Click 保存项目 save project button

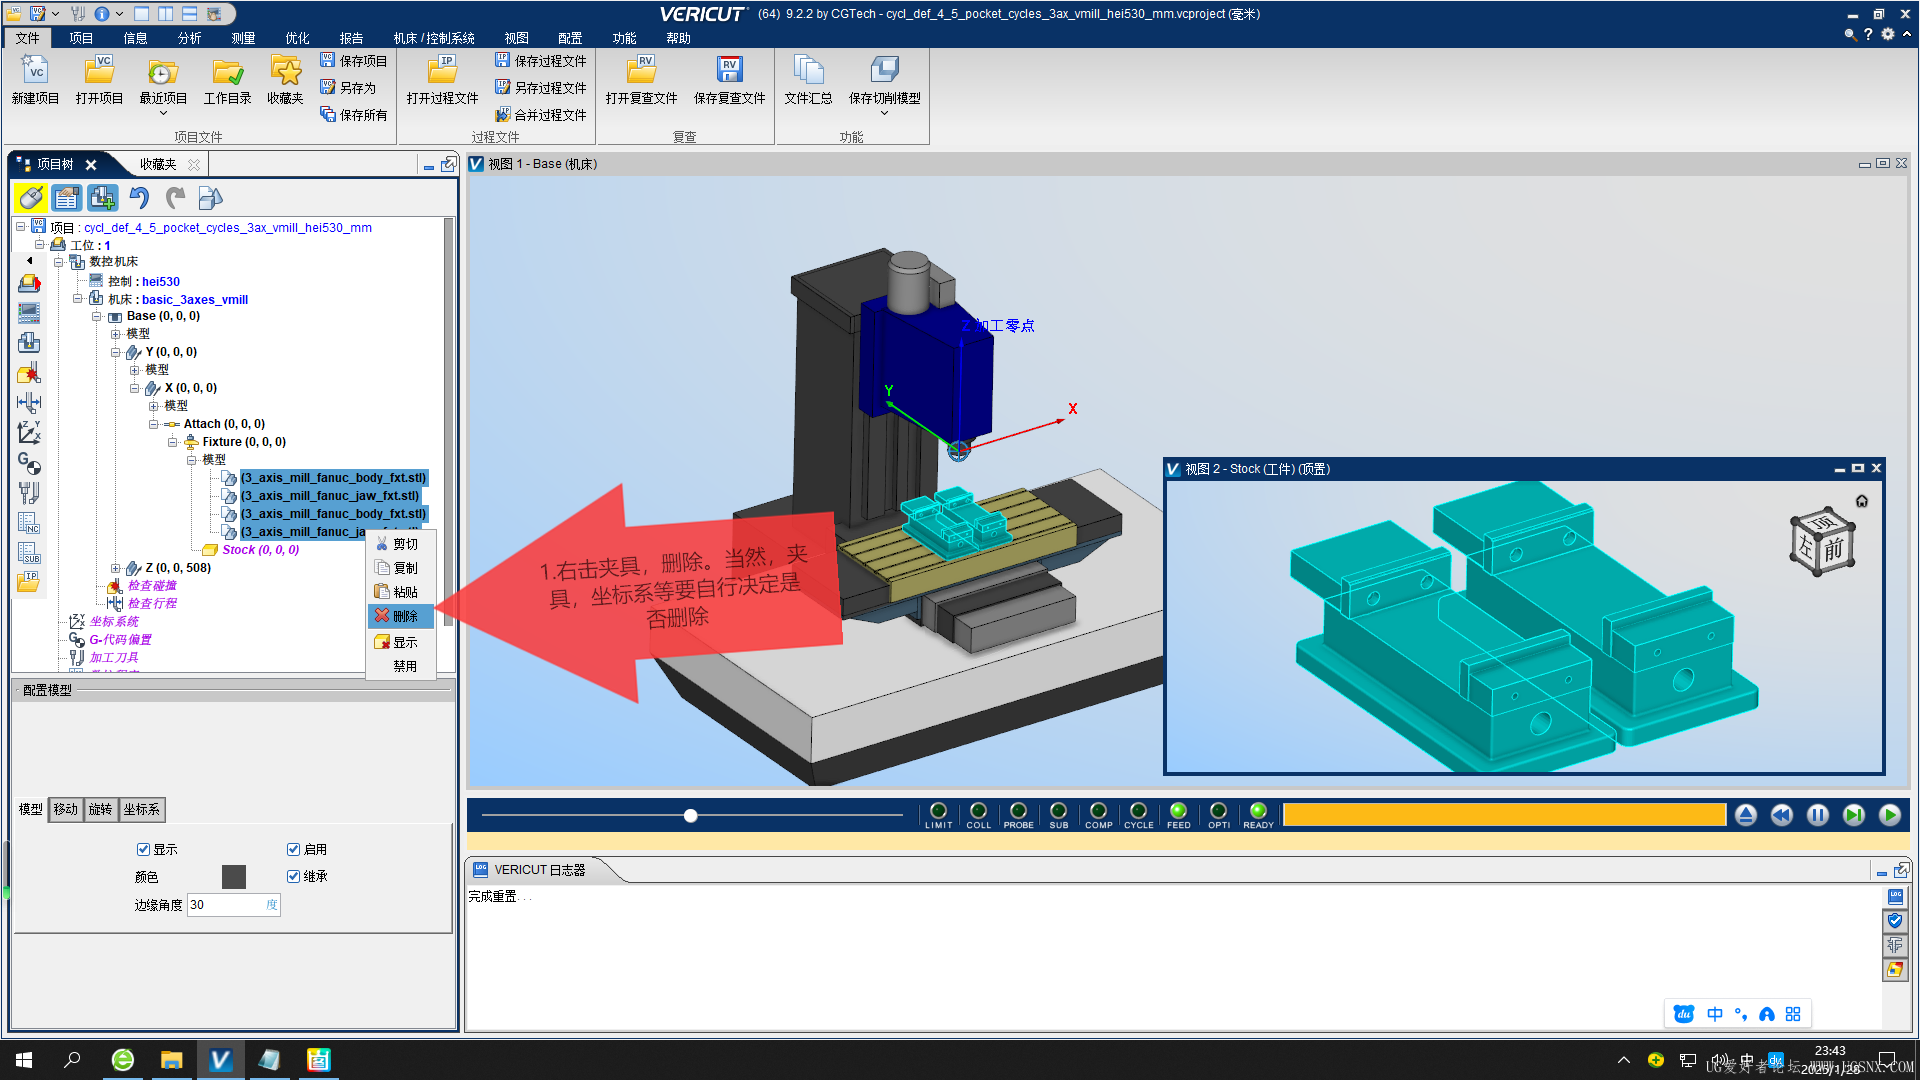[x=353, y=61]
